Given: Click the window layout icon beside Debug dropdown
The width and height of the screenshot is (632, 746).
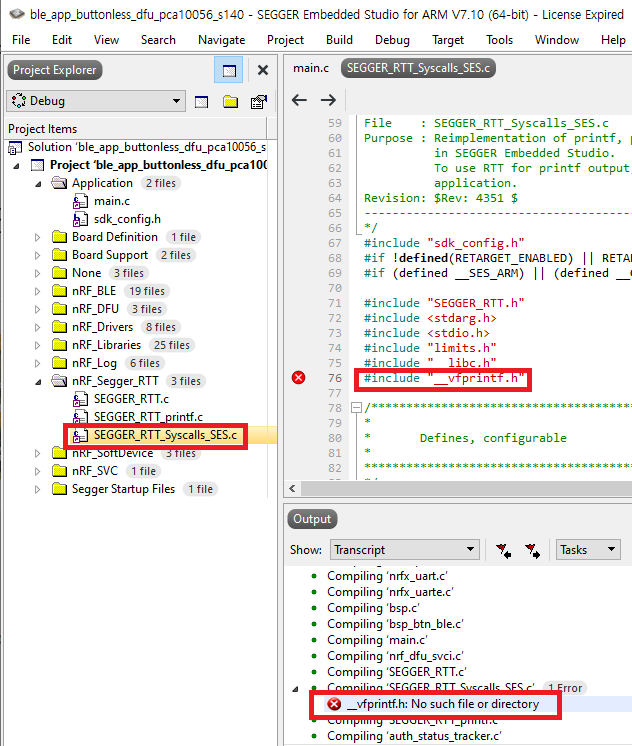Looking at the screenshot, I should [x=201, y=101].
